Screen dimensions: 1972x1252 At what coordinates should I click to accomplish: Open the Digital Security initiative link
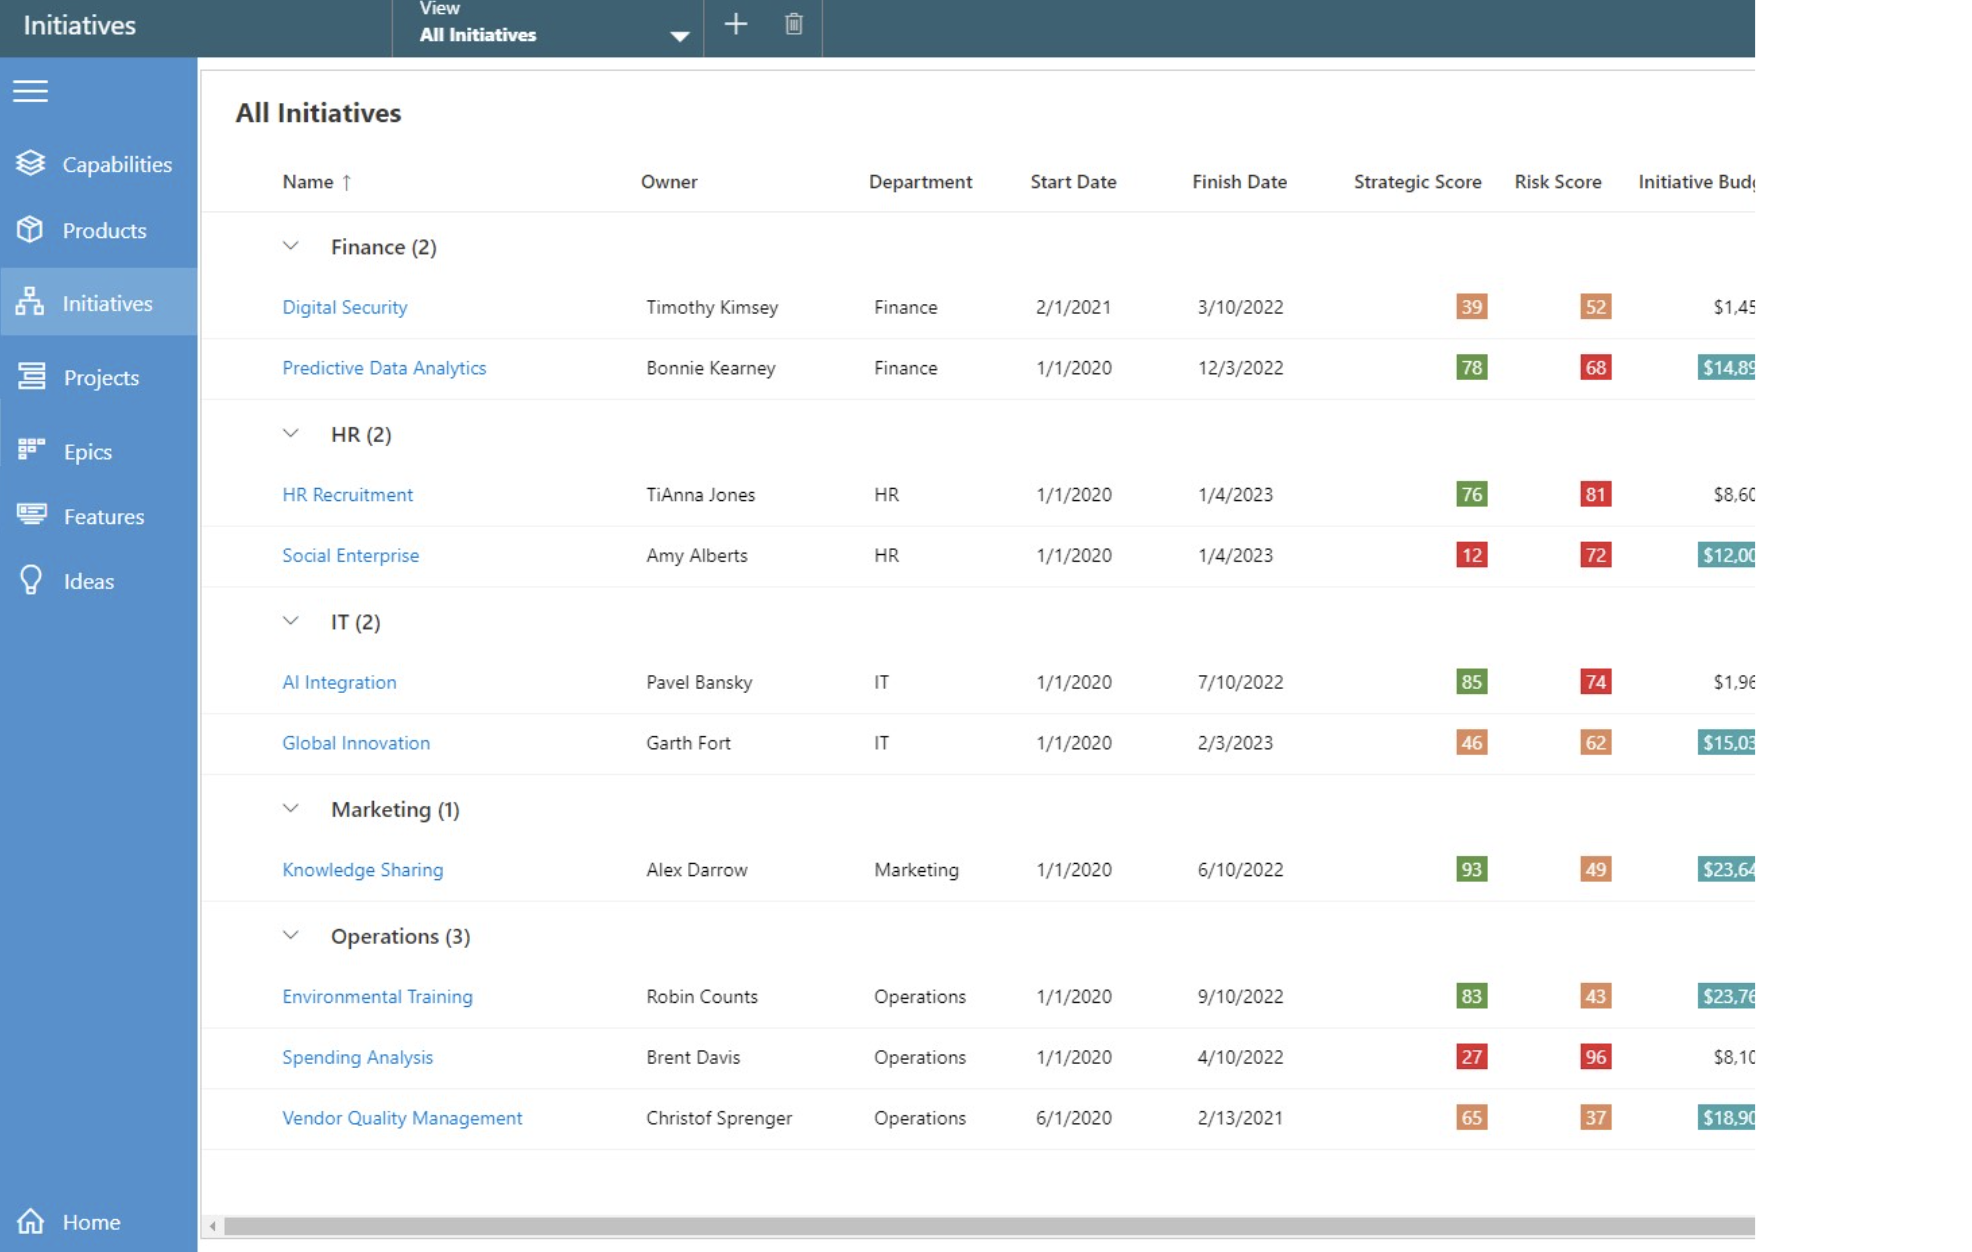tap(345, 307)
